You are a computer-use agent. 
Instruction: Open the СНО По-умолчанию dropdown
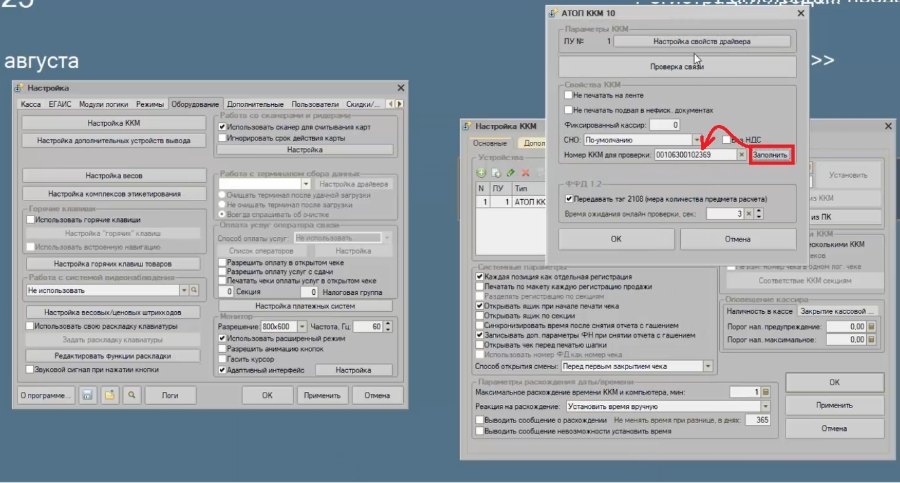696,140
